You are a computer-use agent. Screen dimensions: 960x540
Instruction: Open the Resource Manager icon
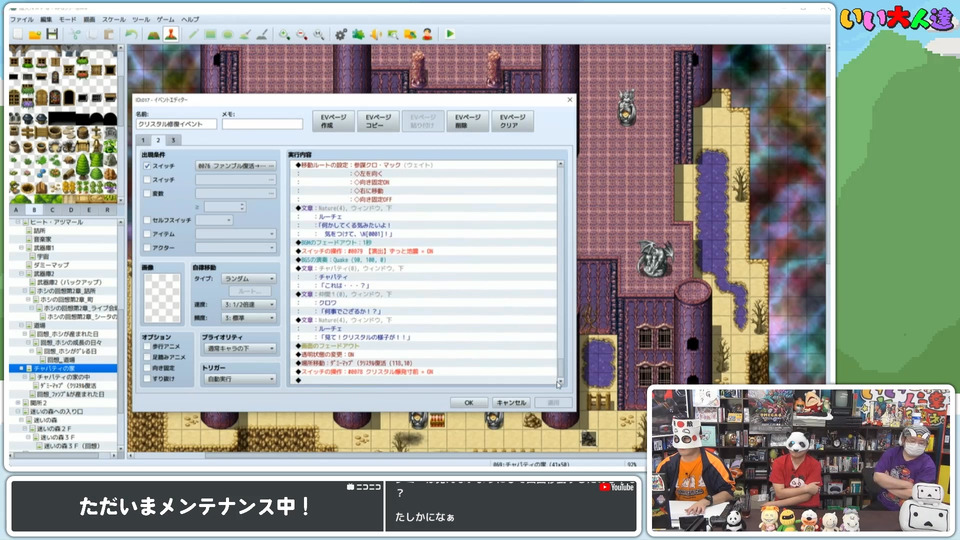tap(410, 34)
